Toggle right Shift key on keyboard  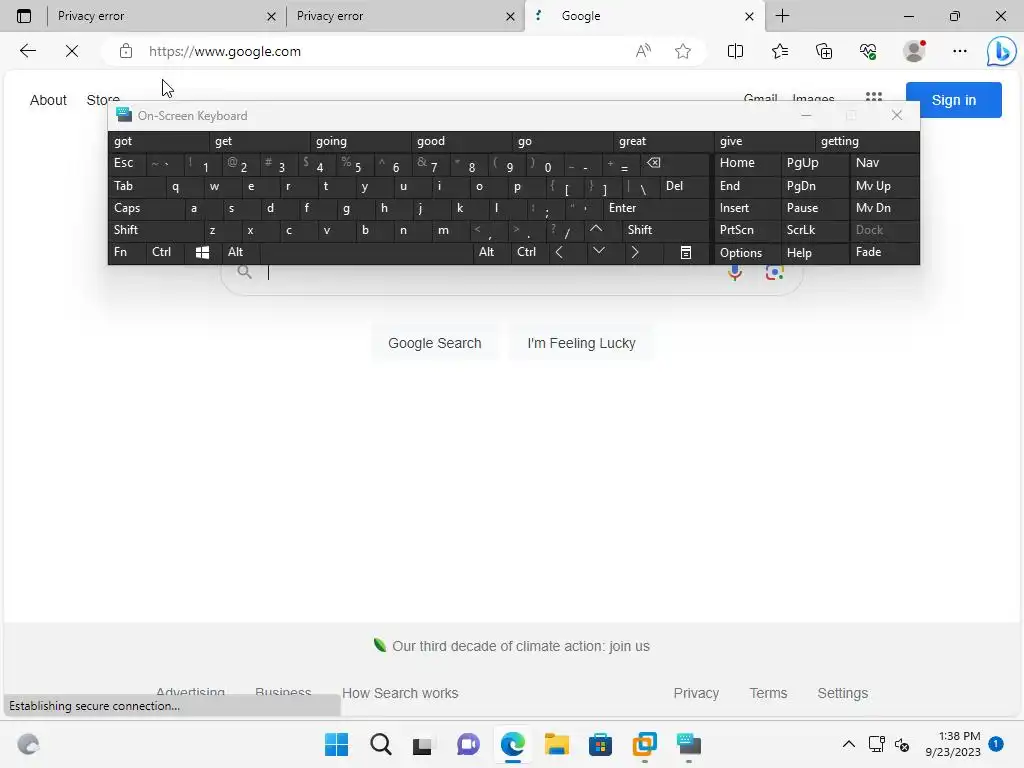[665, 230]
